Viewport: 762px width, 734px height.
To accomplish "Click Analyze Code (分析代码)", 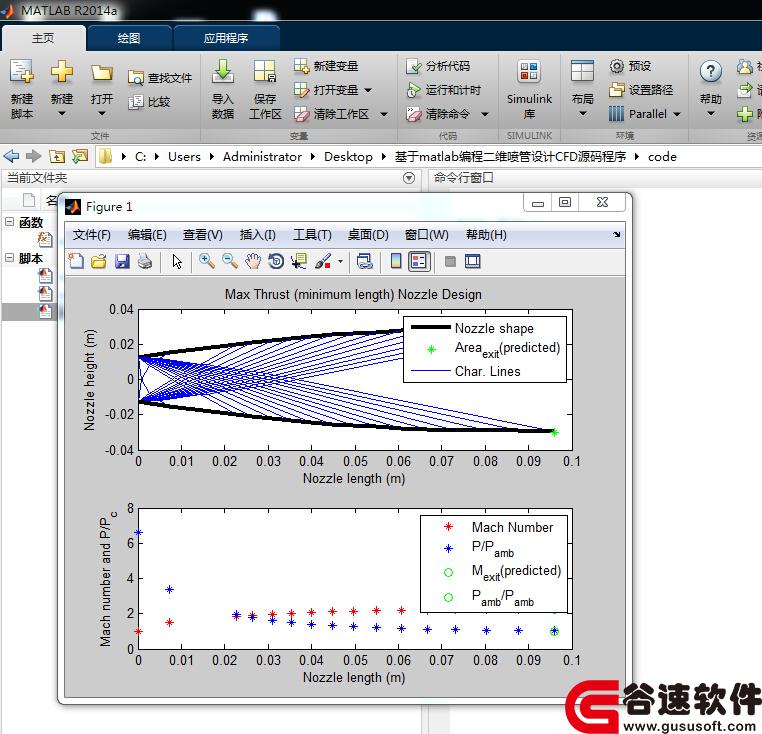I will coord(438,66).
